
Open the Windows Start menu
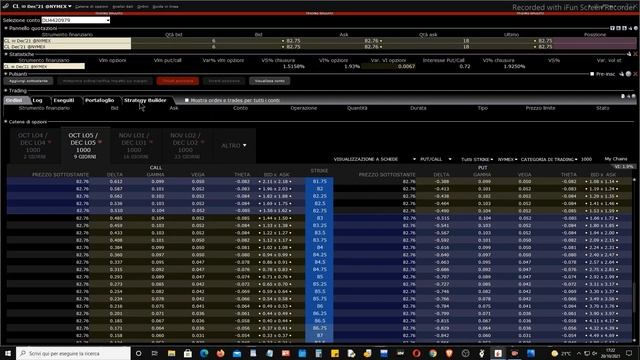[x=8, y=353]
